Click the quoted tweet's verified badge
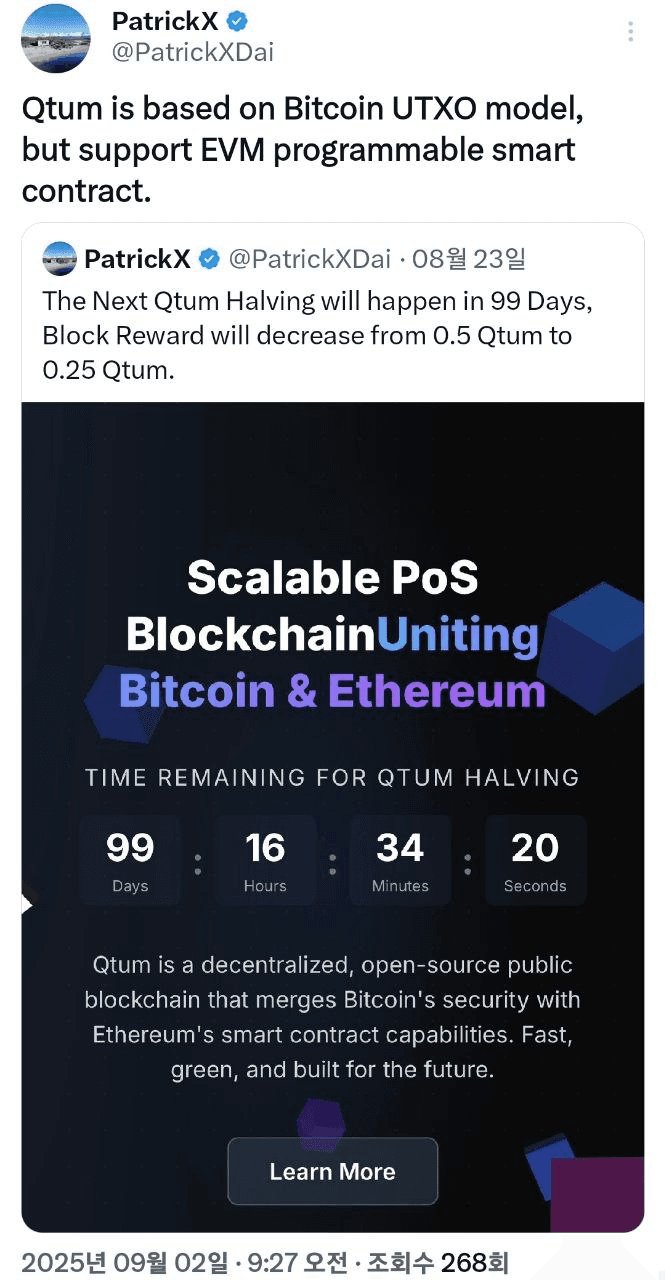This screenshot has width=665, height=1280. (x=209, y=260)
